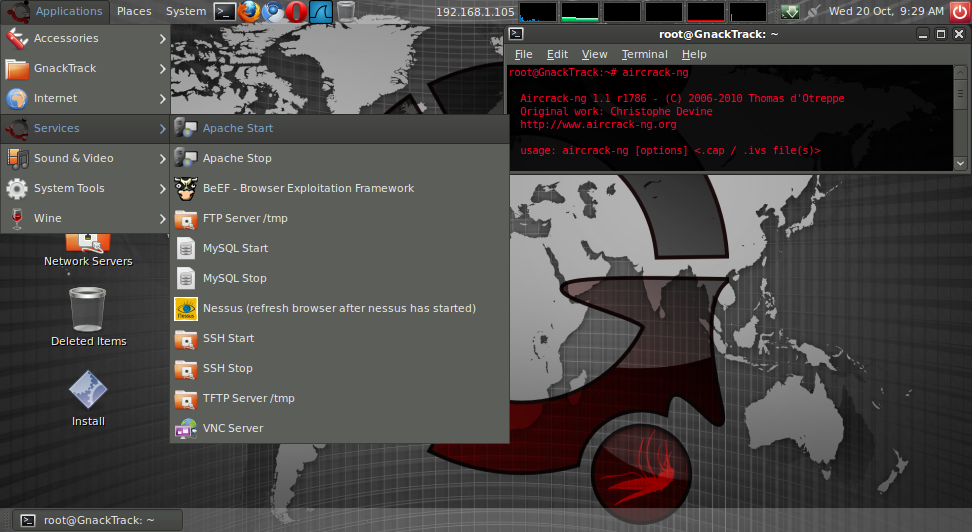Click the terminal scrollbar down arrow

pos(960,164)
